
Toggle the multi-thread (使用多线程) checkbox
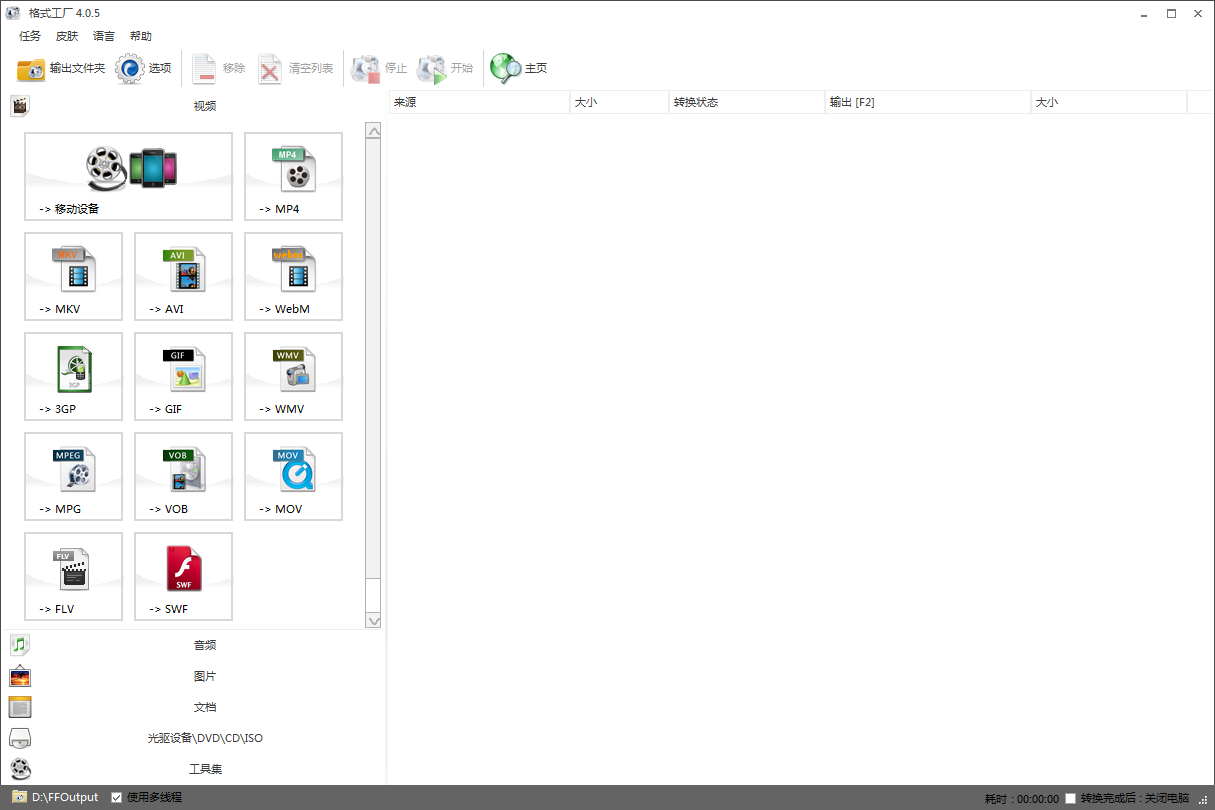pyautogui.click(x=117, y=797)
